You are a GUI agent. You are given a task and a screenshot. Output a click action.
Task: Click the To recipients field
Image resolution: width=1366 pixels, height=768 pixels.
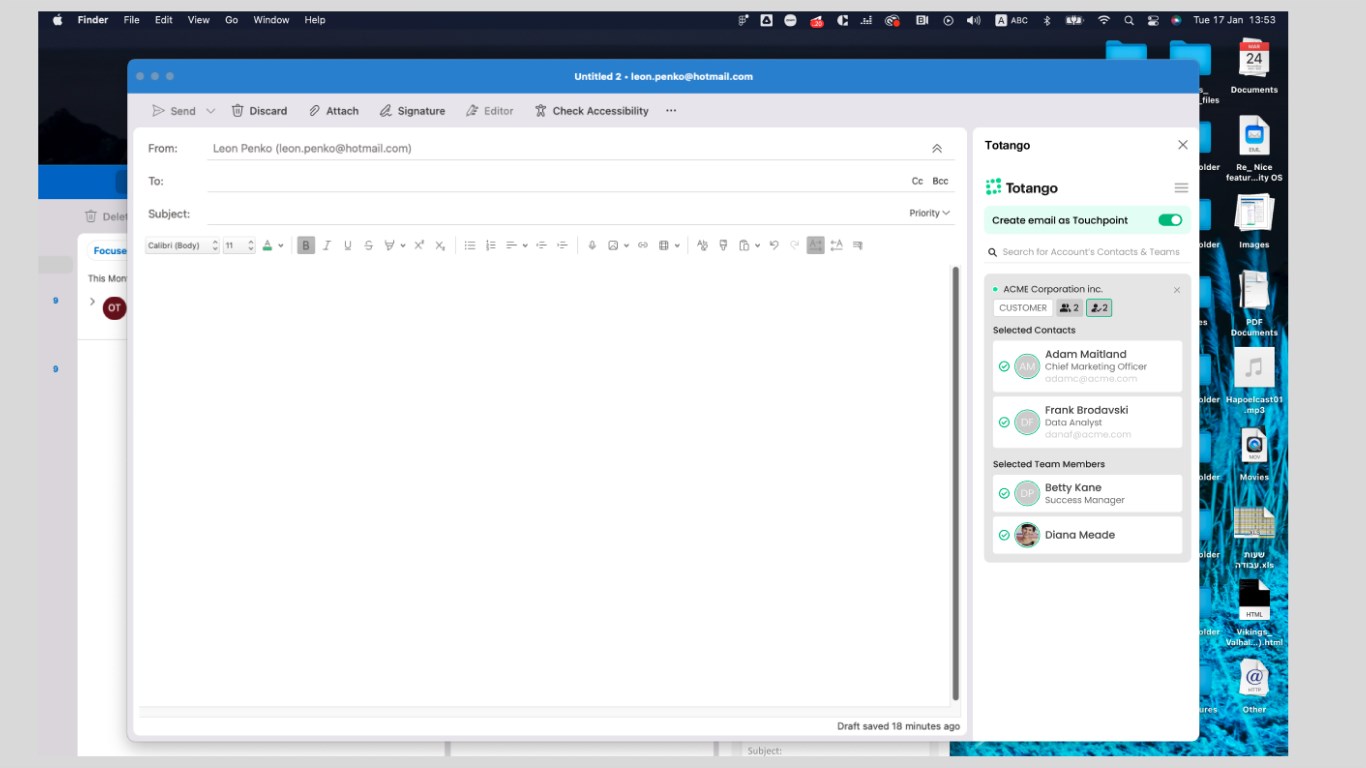tap(555, 181)
